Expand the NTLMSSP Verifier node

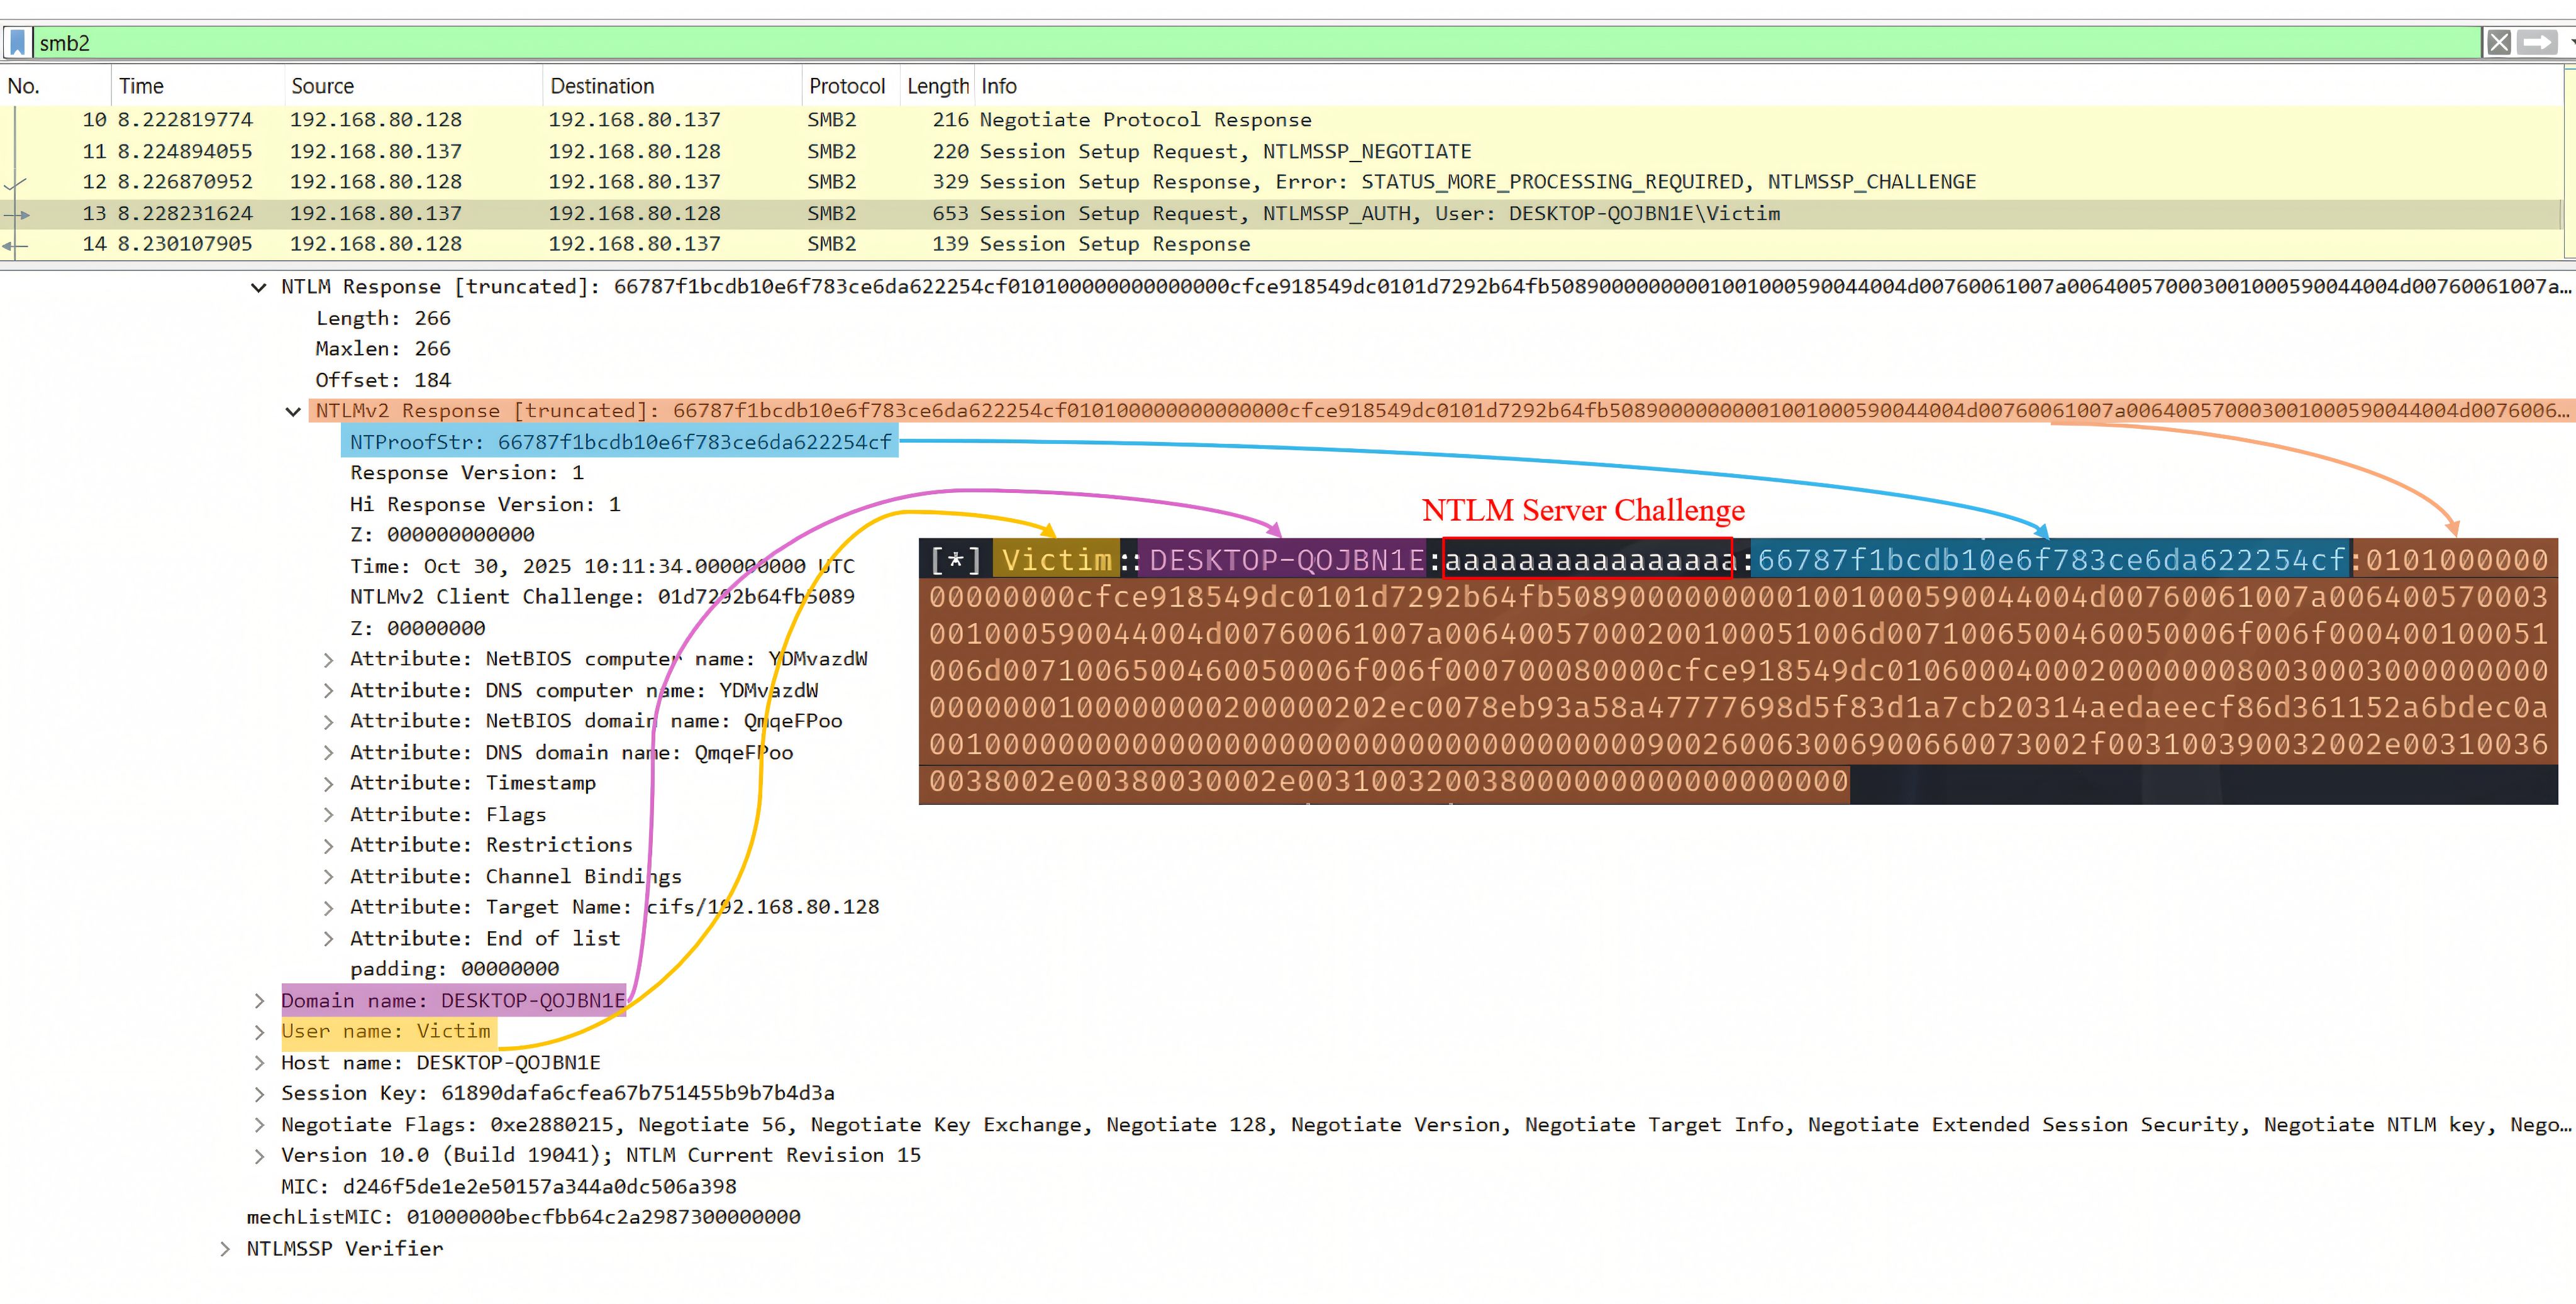click(x=225, y=1249)
